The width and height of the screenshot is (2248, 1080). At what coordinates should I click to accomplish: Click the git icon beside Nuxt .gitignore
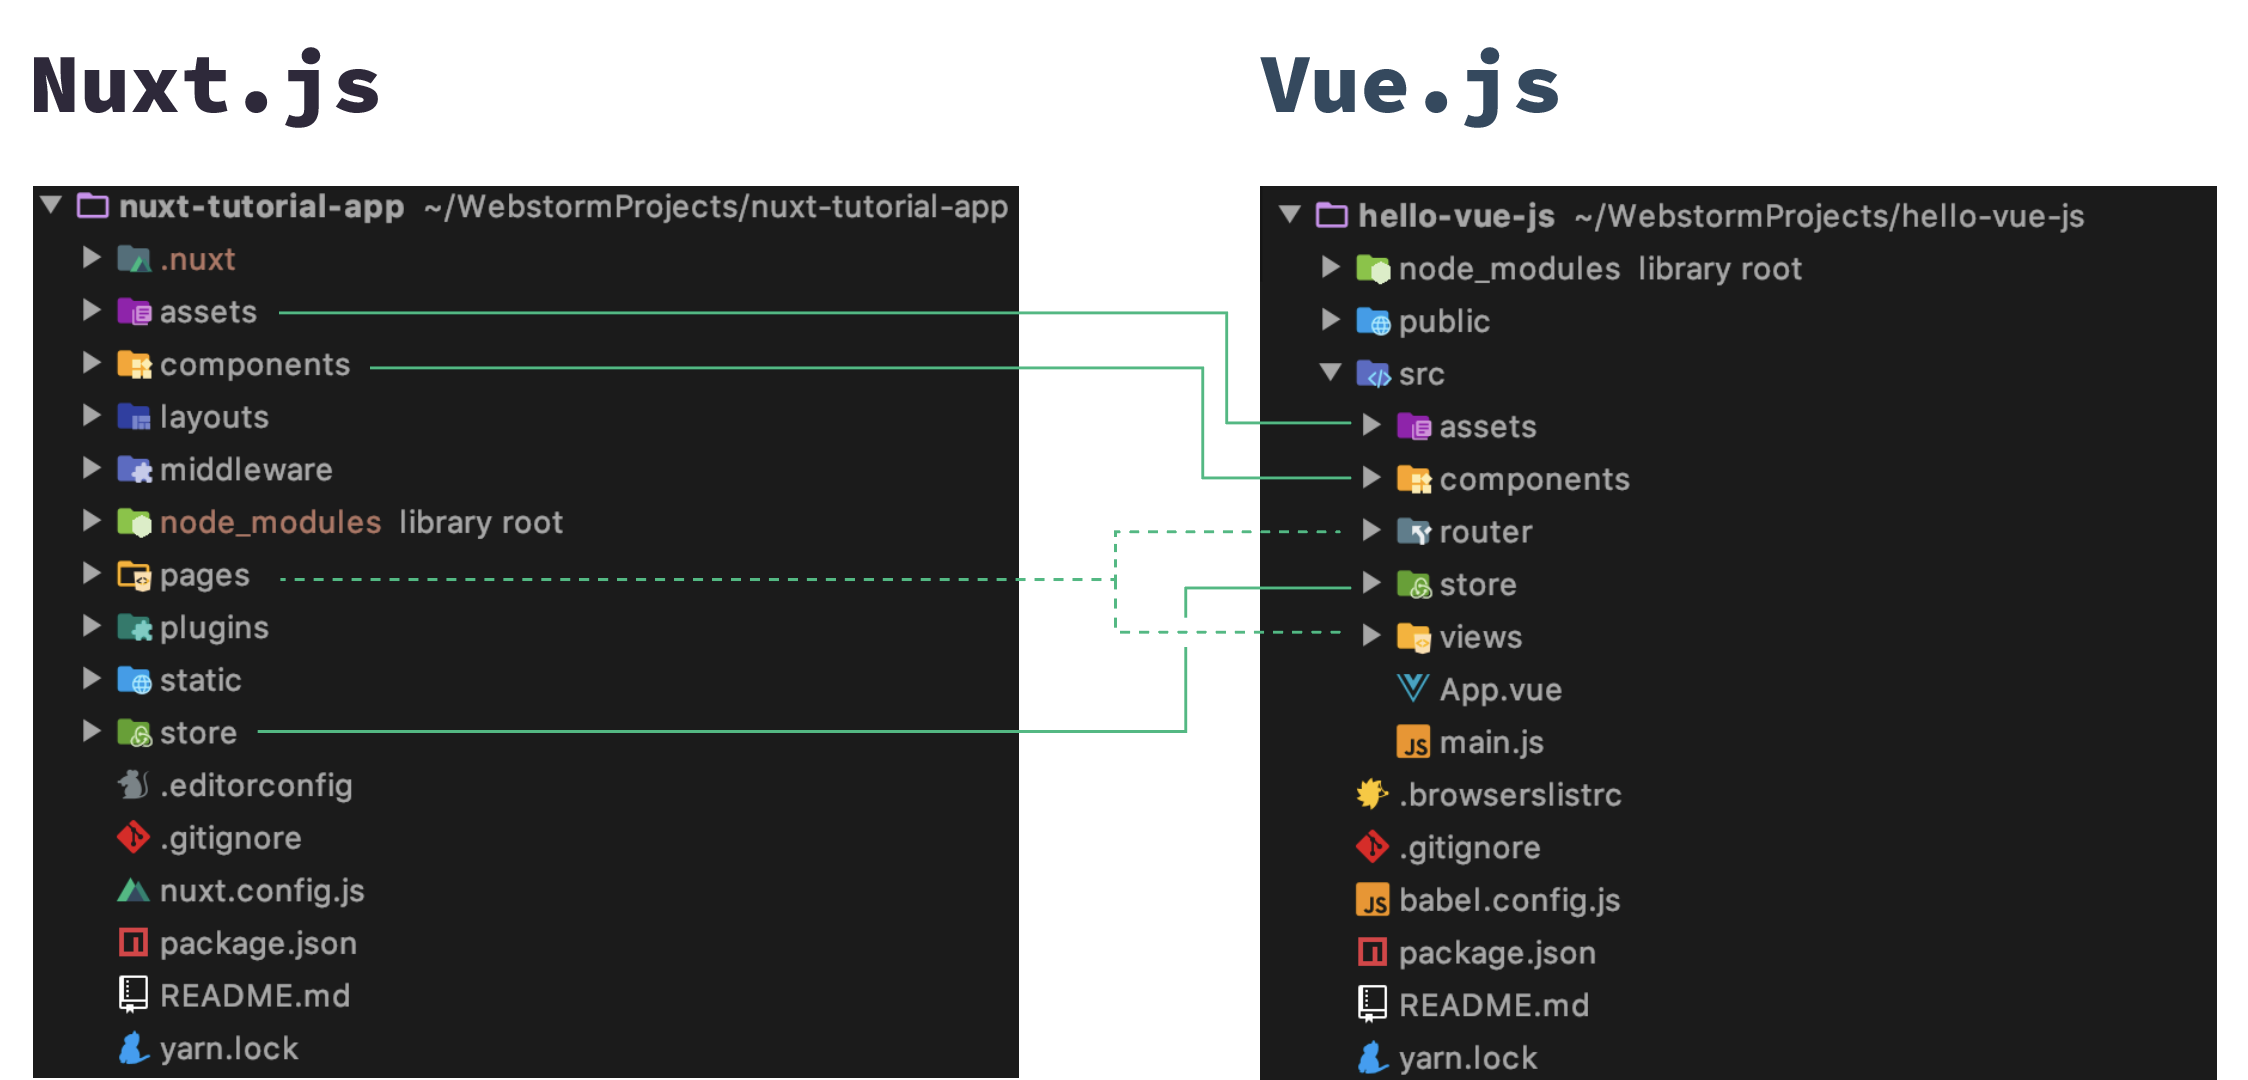(133, 838)
